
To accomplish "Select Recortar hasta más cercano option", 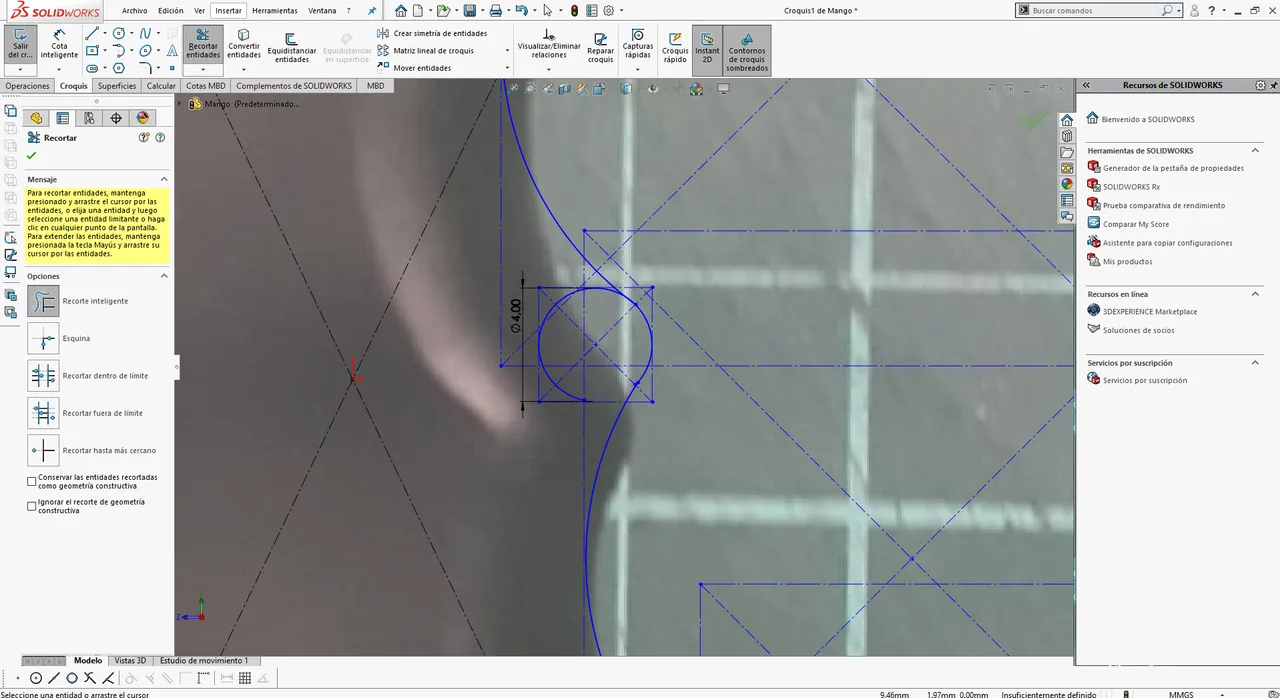I will 44,450.
